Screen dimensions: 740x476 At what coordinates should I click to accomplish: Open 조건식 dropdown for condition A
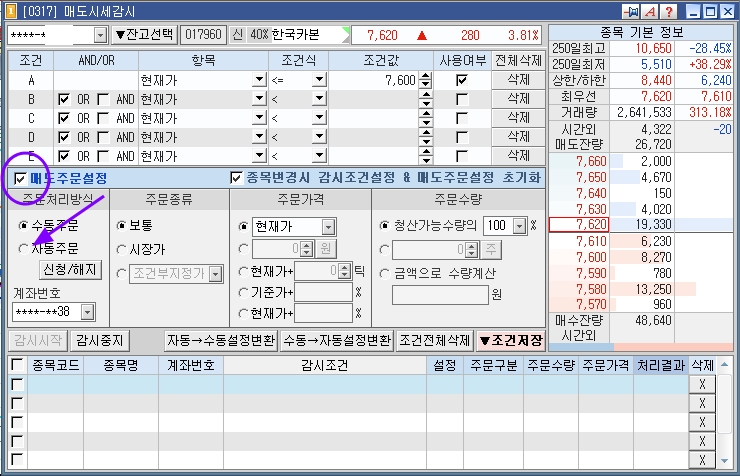(320, 80)
